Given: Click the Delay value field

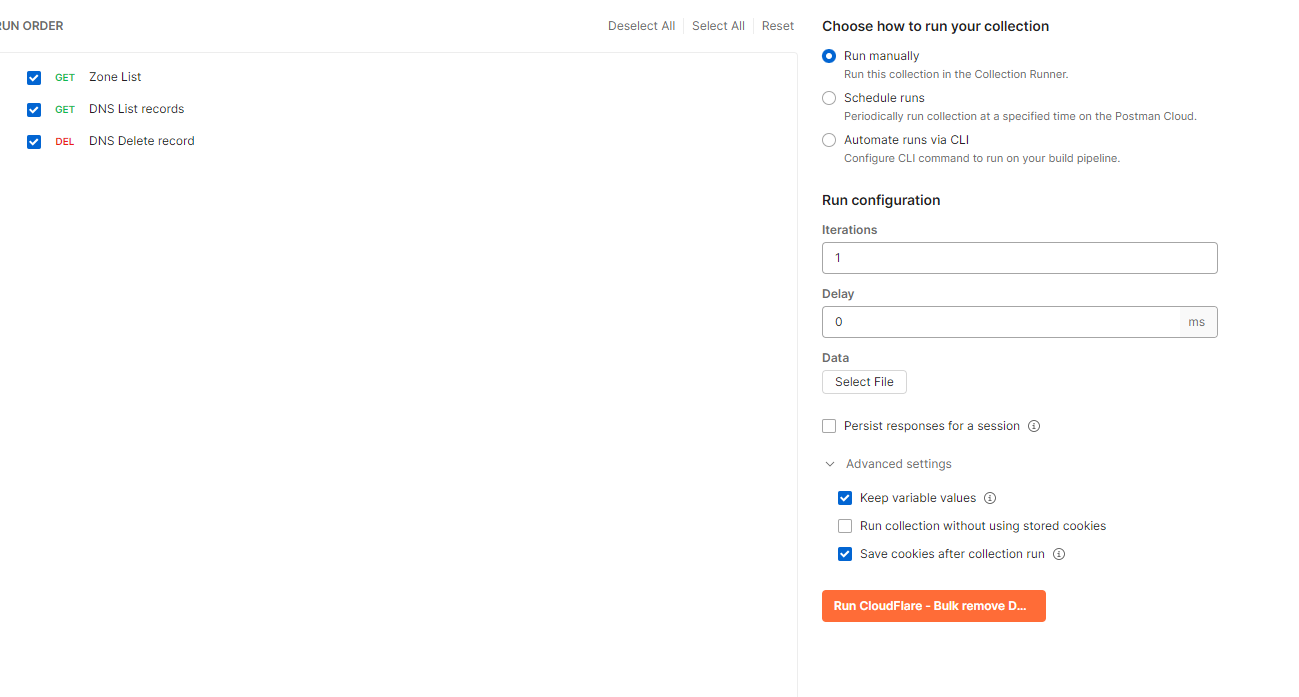Looking at the screenshot, I should [1000, 321].
